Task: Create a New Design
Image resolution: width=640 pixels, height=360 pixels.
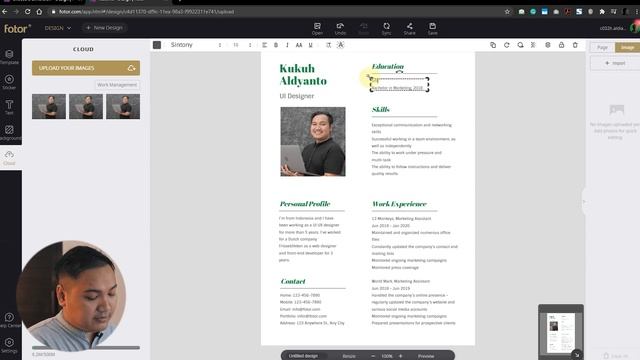Action: click(x=104, y=28)
